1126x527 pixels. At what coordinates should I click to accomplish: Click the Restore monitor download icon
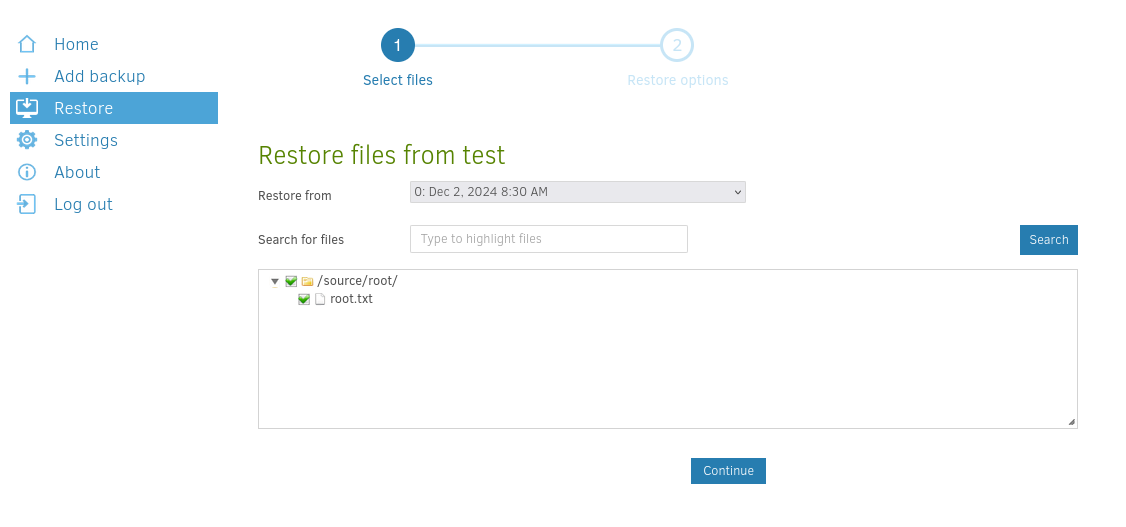(x=27, y=108)
